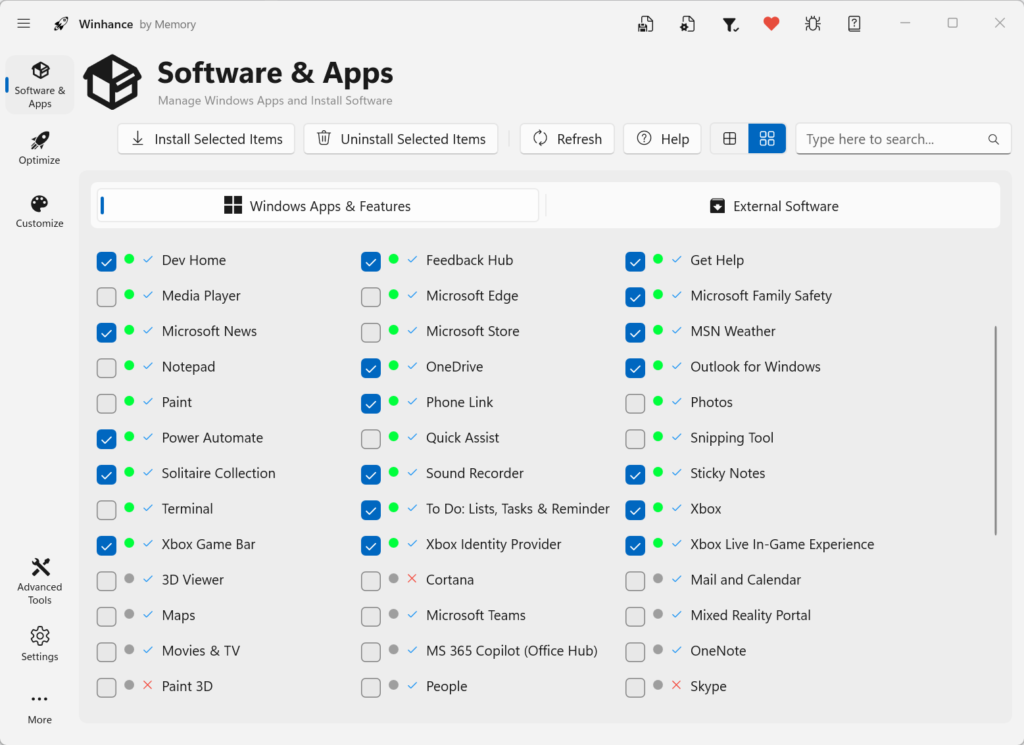
Task: Uncheck the Dev Home checkbox
Action: 106,261
